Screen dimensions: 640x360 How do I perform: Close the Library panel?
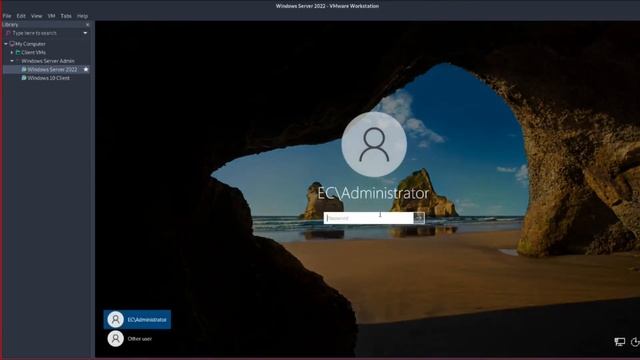tap(87, 24)
